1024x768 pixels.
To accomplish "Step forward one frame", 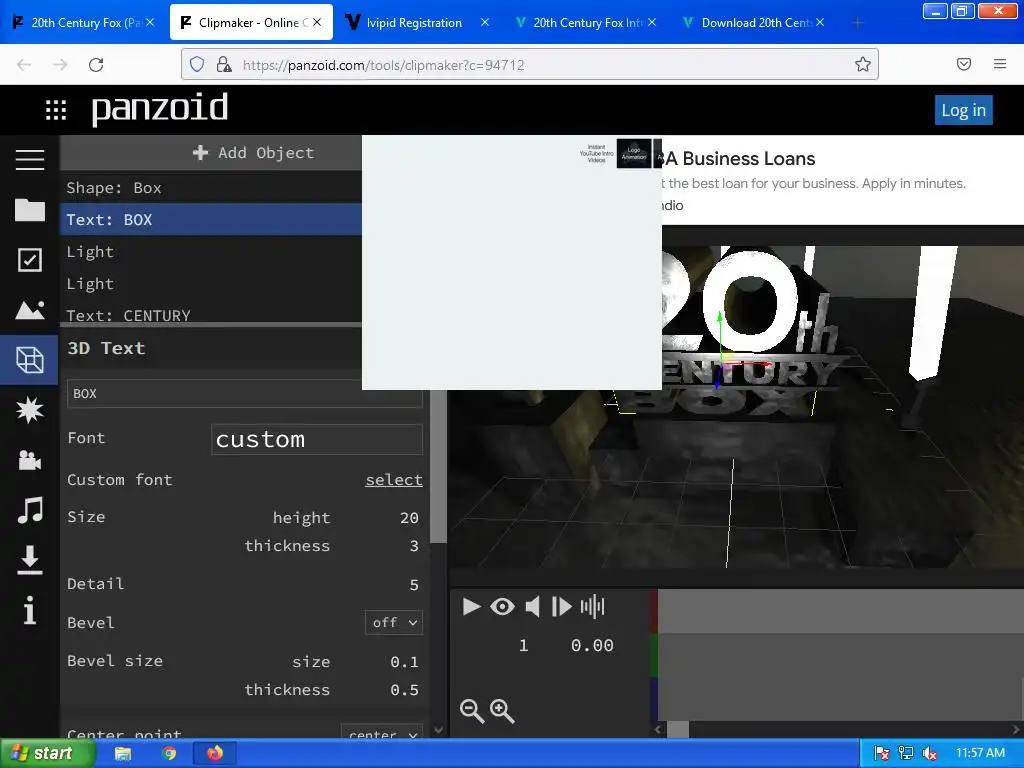I will tap(562, 607).
